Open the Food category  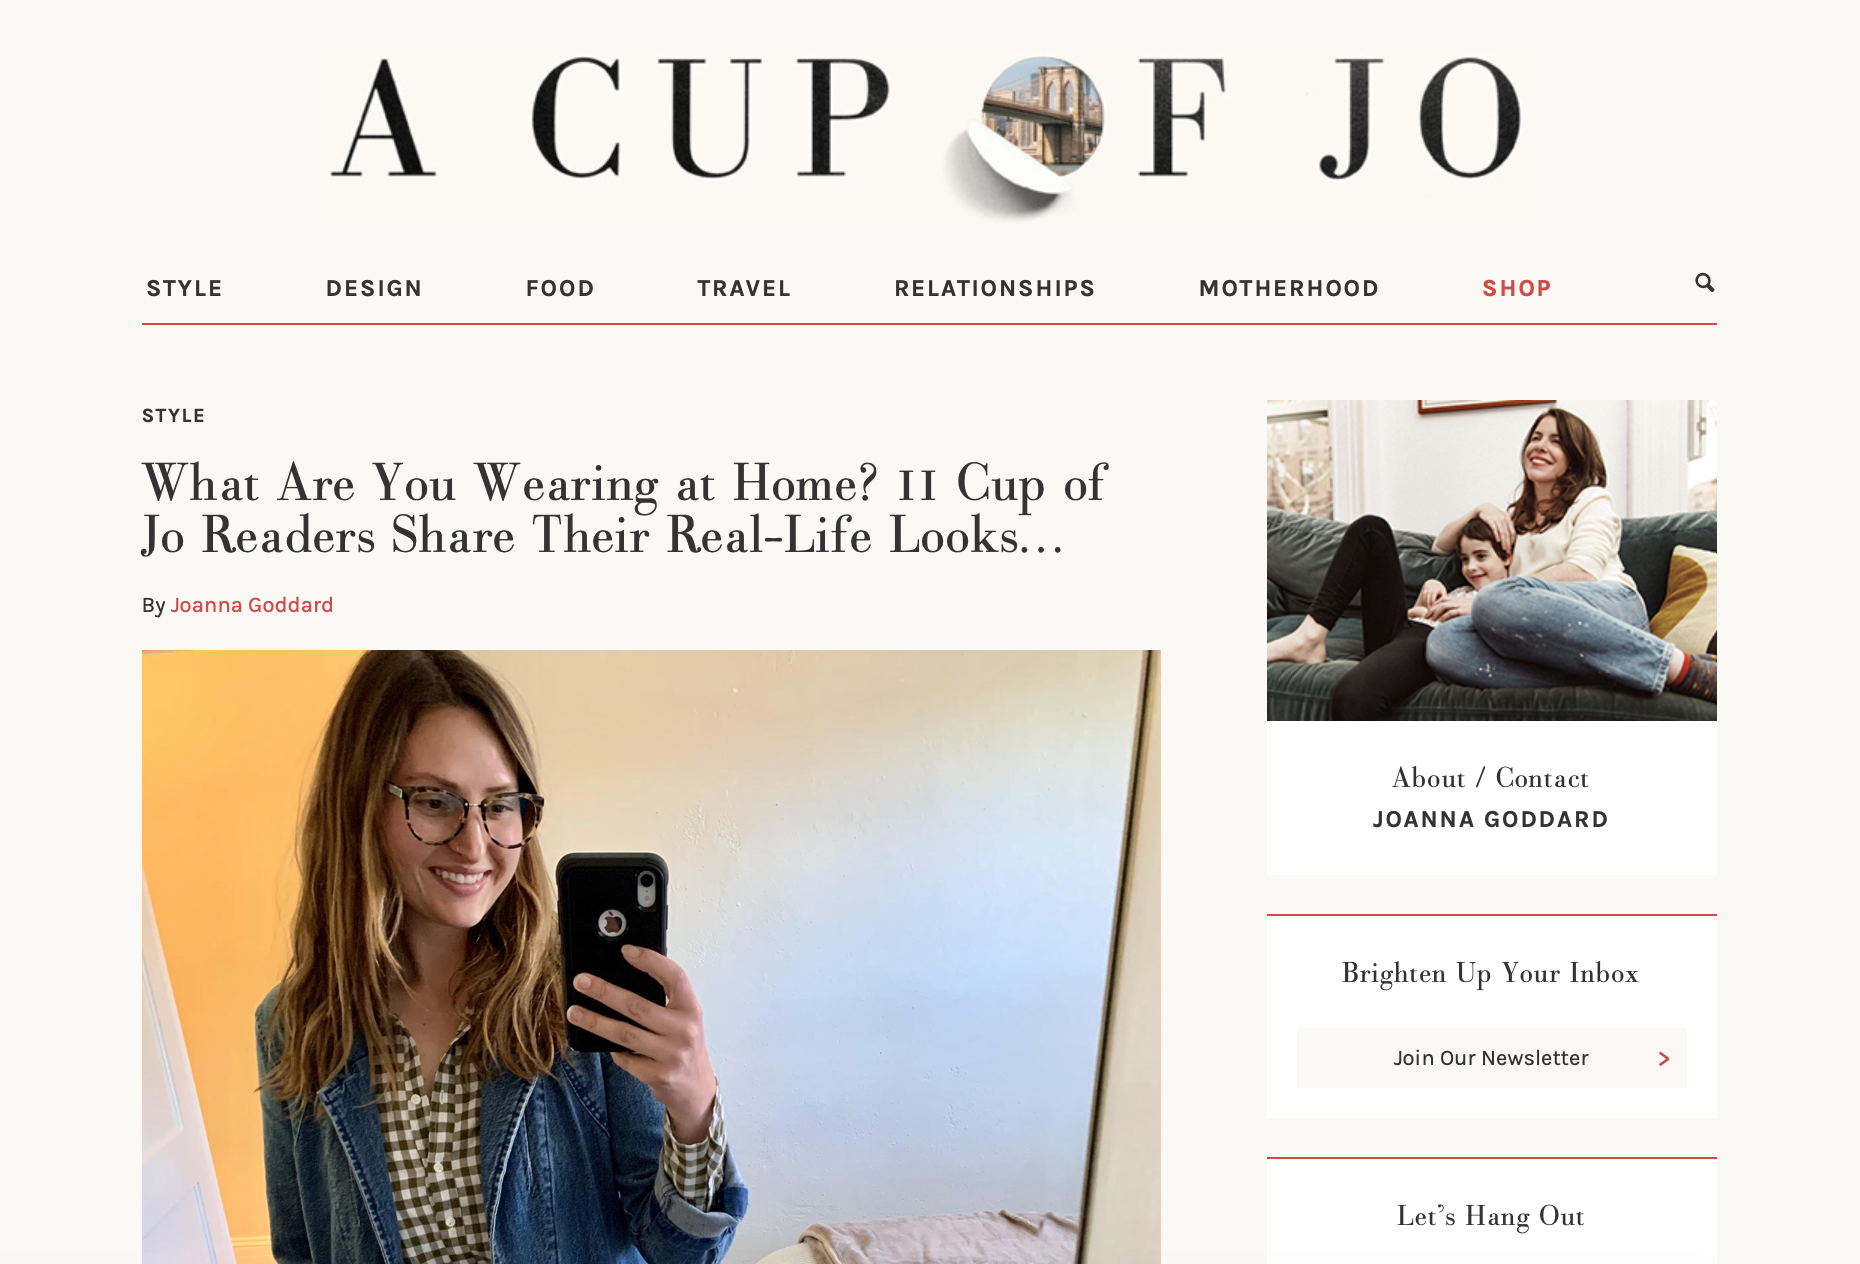560,288
